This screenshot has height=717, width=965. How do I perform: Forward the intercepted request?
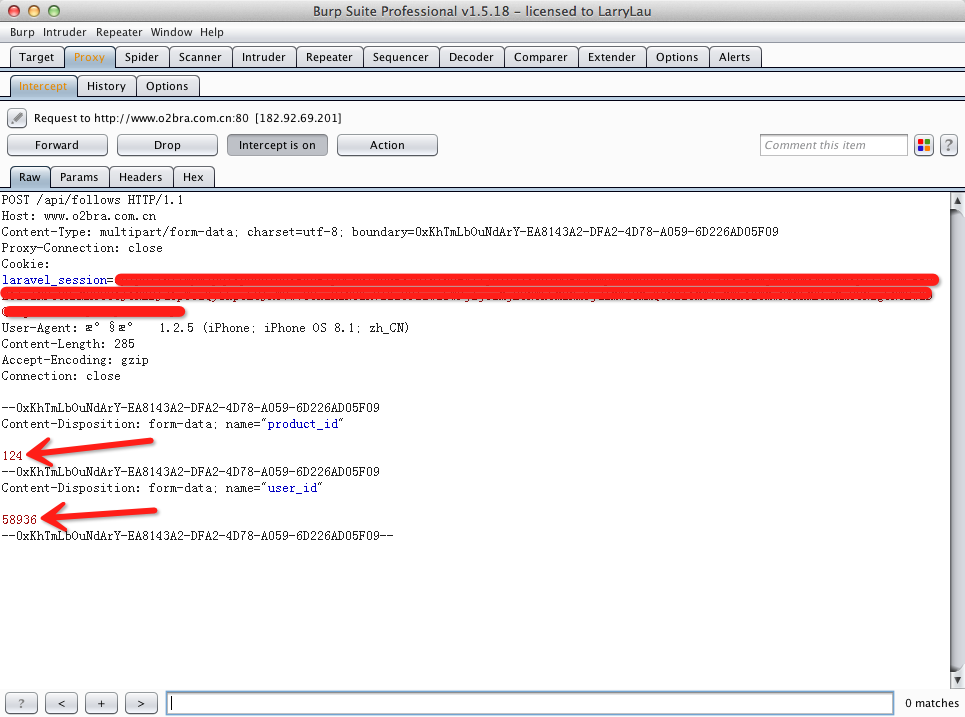[x=57, y=145]
